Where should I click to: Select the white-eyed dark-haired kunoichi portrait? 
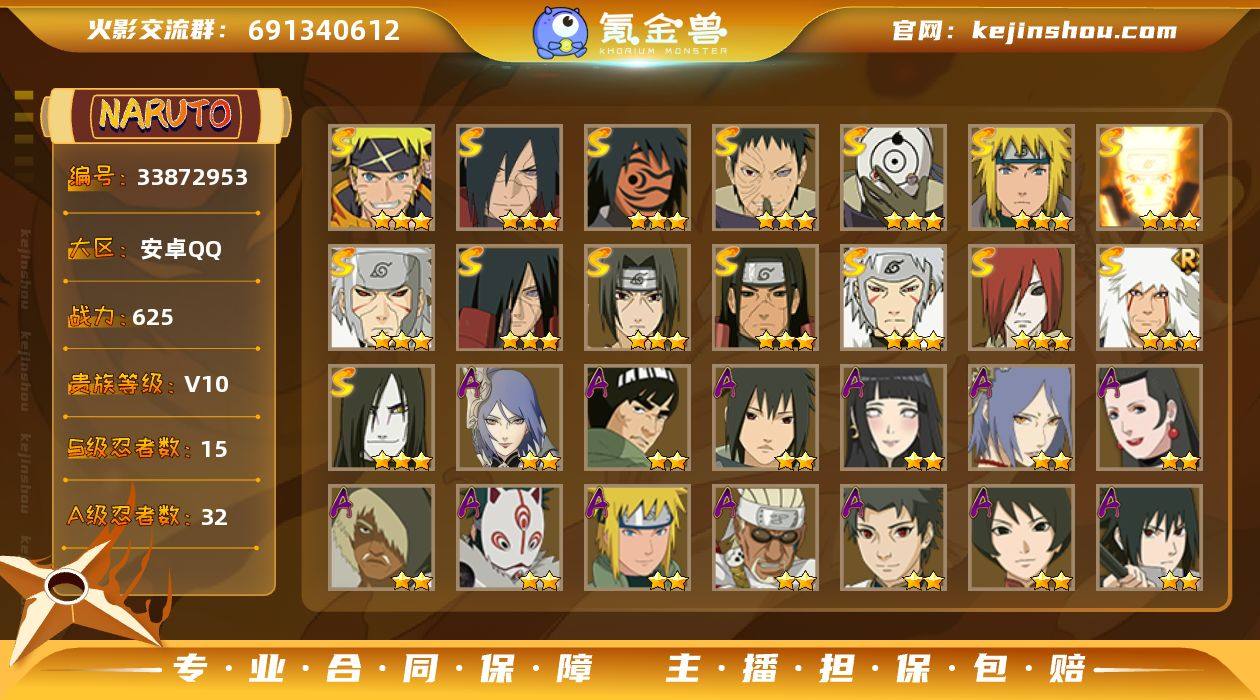(x=893, y=418)
